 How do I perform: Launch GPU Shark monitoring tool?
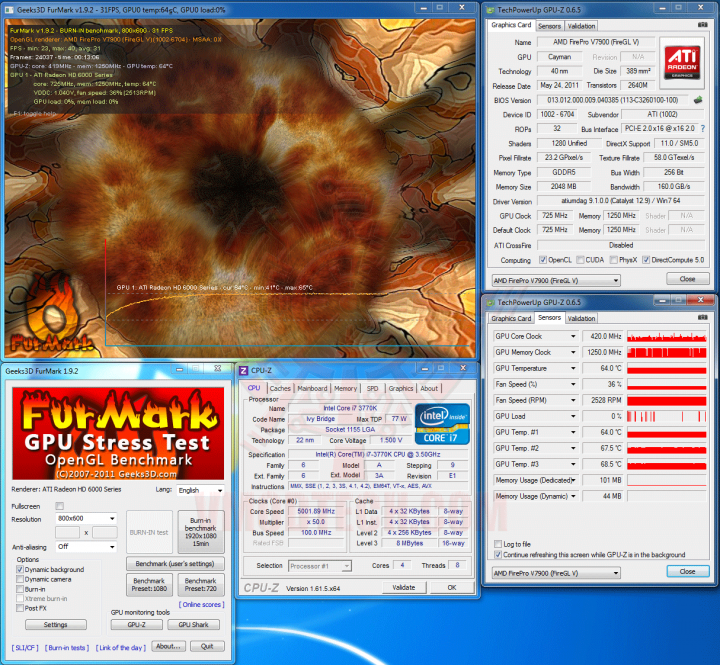tap(193, 625)
